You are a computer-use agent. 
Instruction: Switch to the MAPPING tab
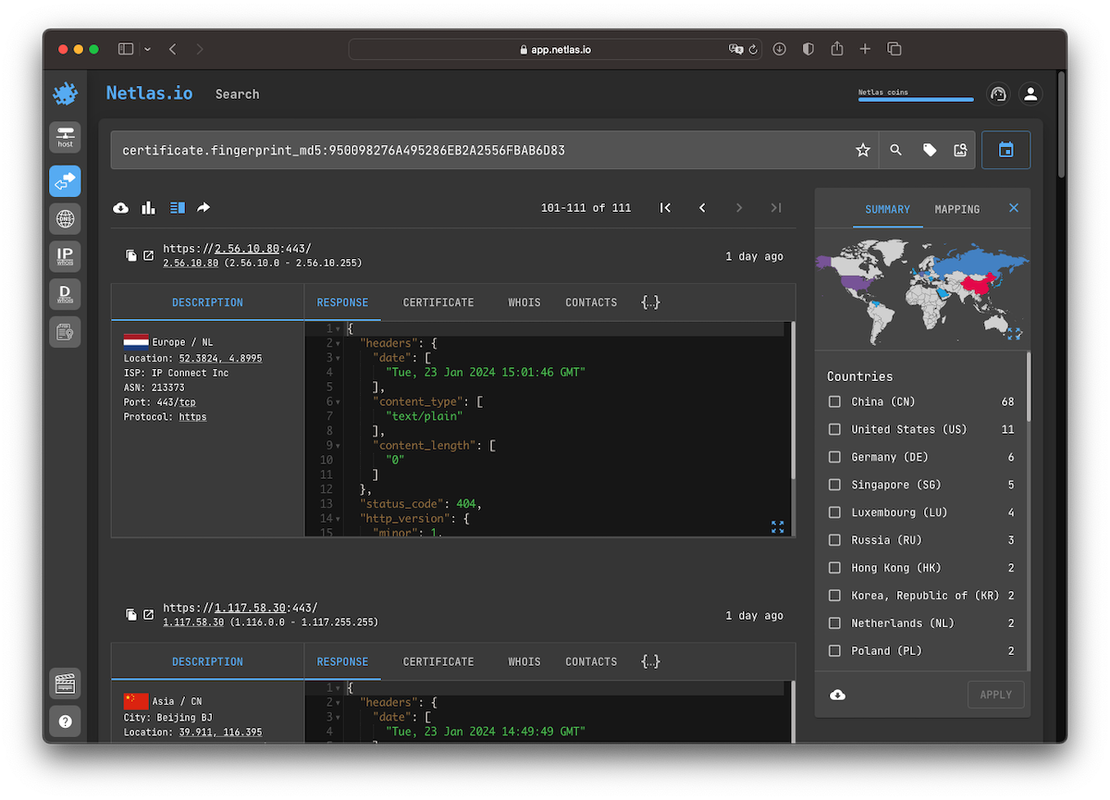coord(957,209)
